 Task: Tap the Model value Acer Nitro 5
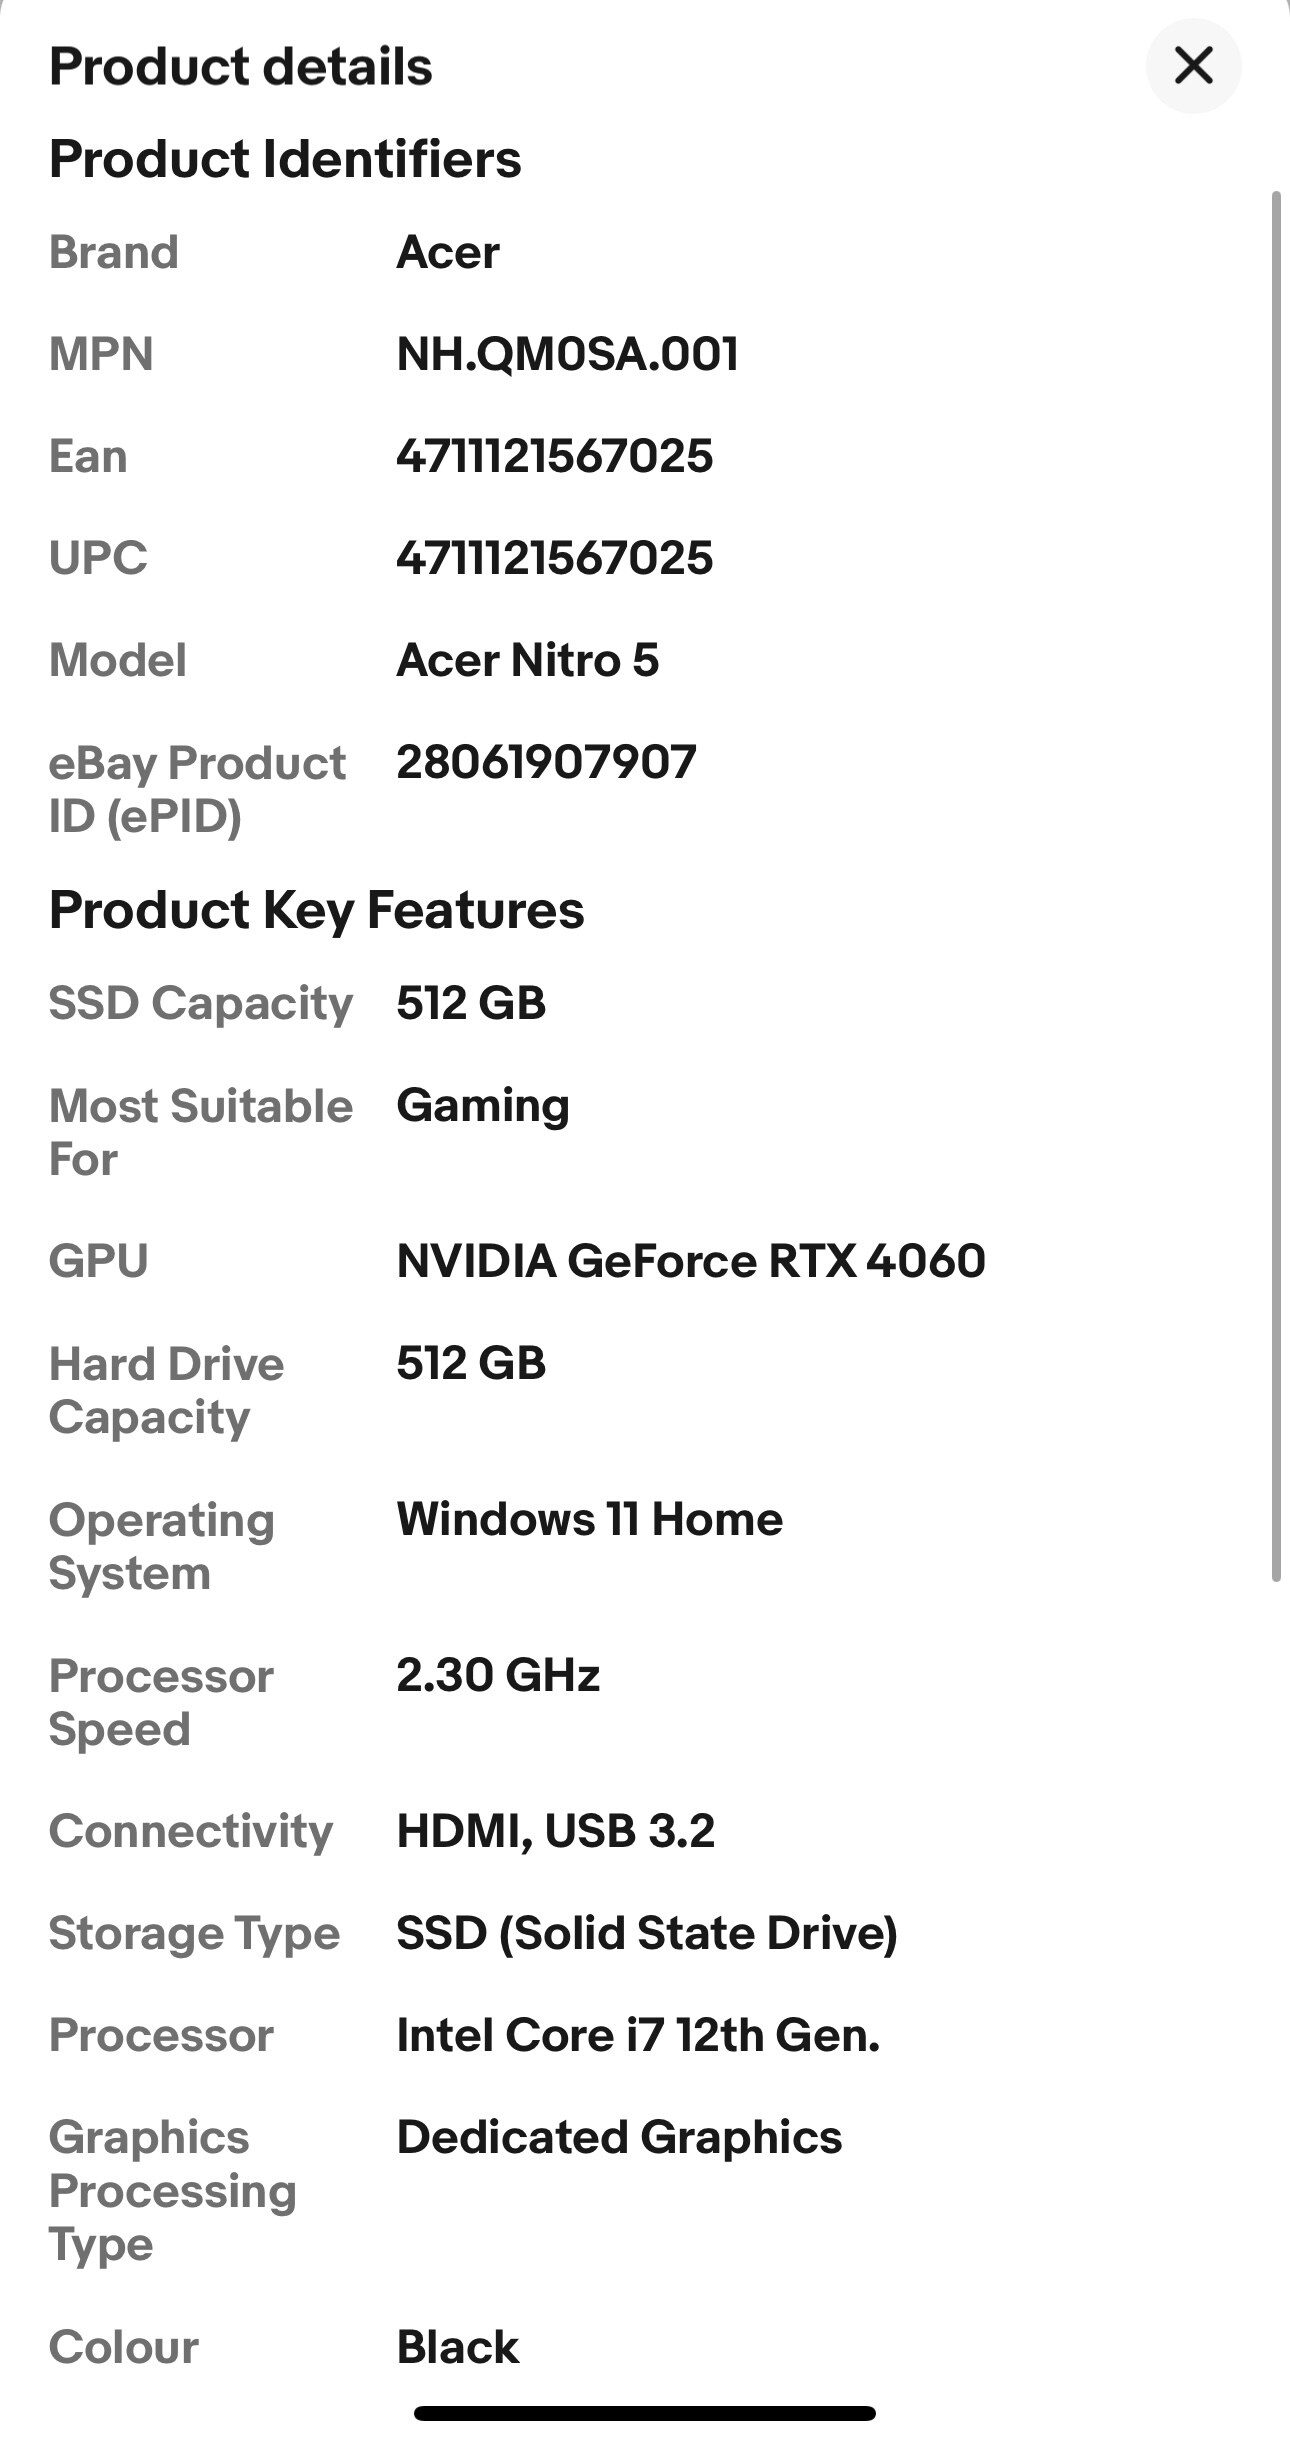pos(528,660)
